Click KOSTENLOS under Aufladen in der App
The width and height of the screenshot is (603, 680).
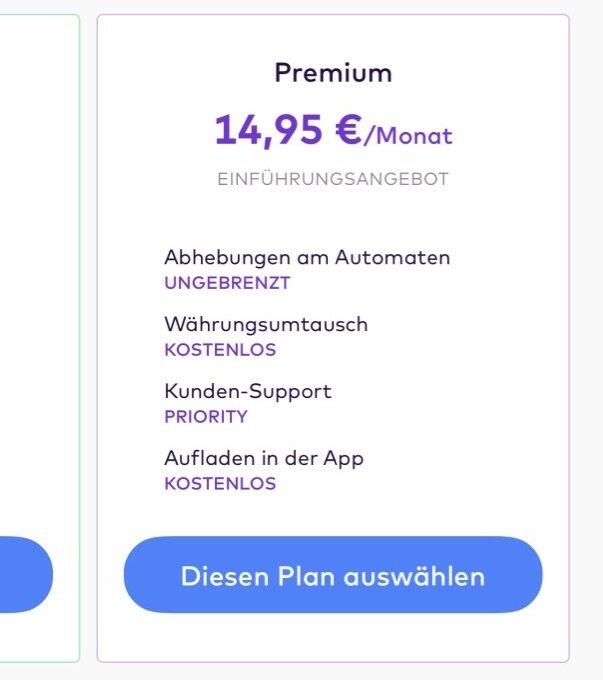click(x=220, y=484)
